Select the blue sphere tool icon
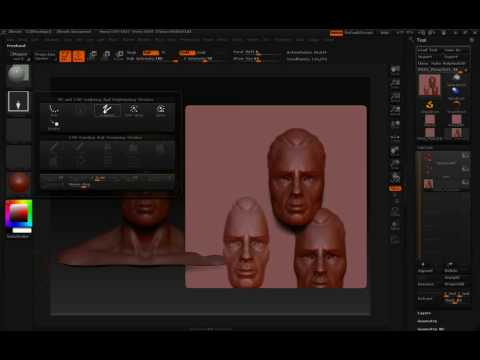480x360 pixels. [x=456, y=91]
